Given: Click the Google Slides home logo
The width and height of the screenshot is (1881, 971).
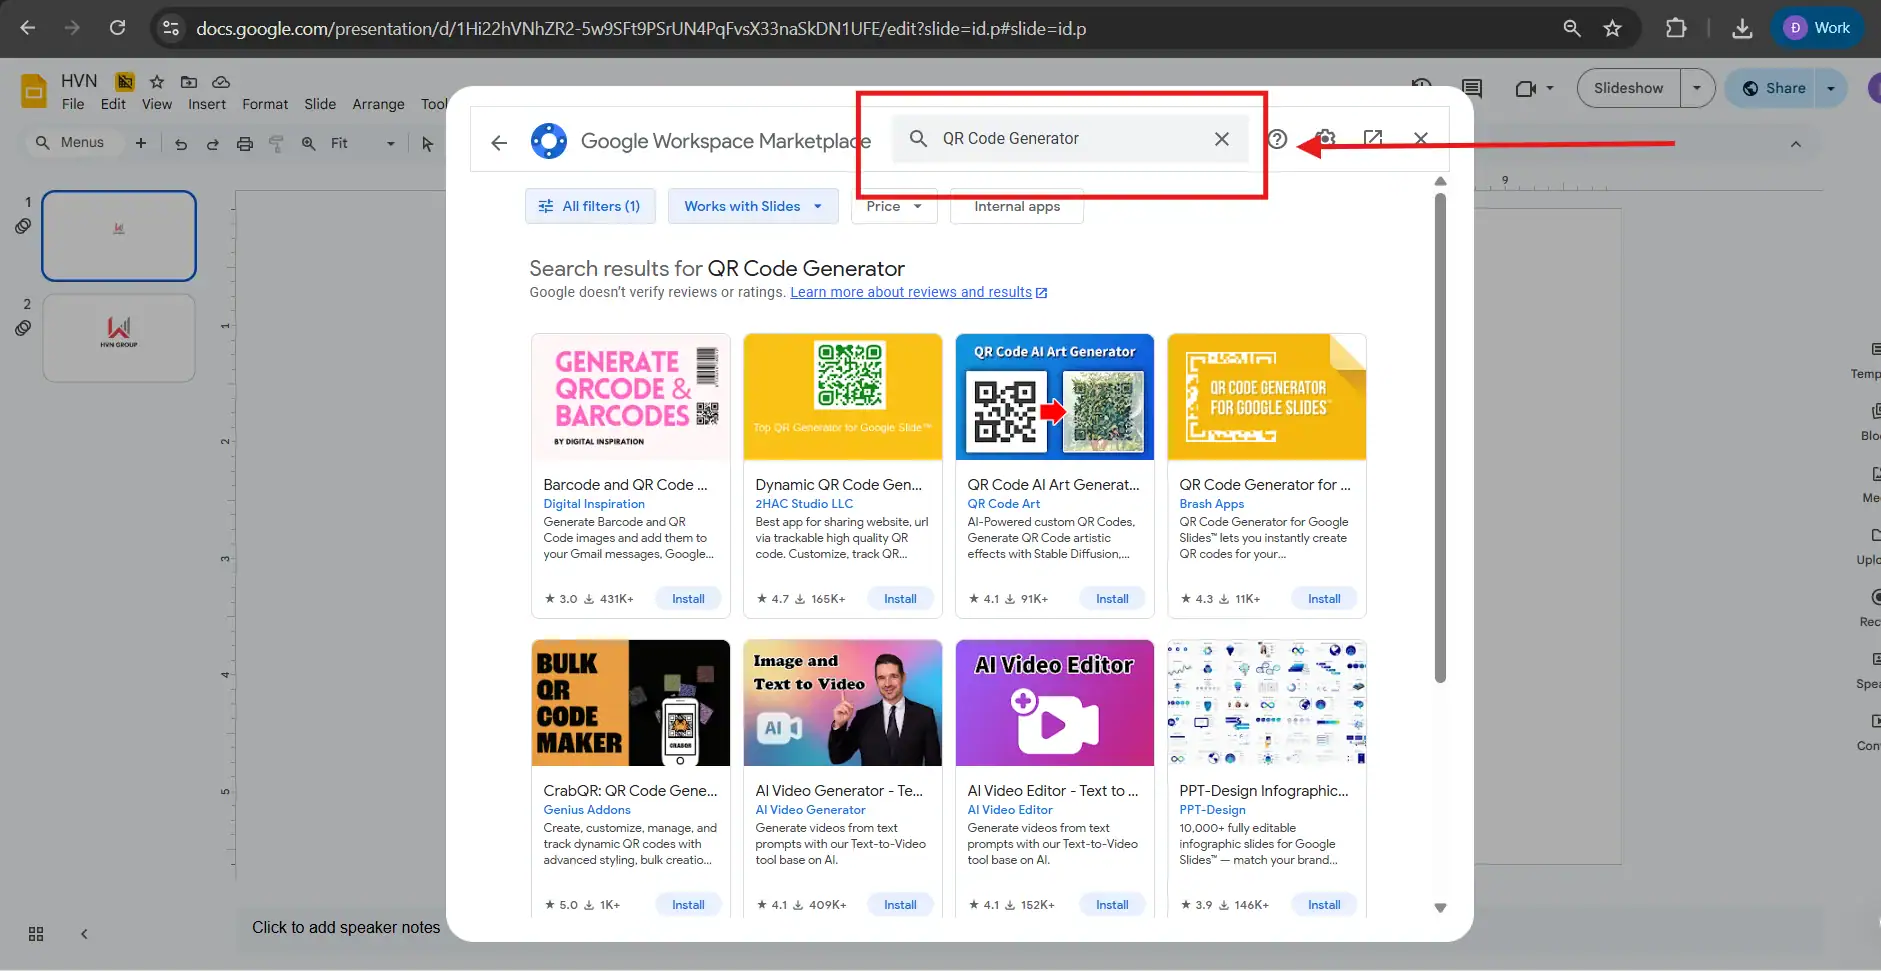Looking at the screenshot, I should click(x=34, y=91).
